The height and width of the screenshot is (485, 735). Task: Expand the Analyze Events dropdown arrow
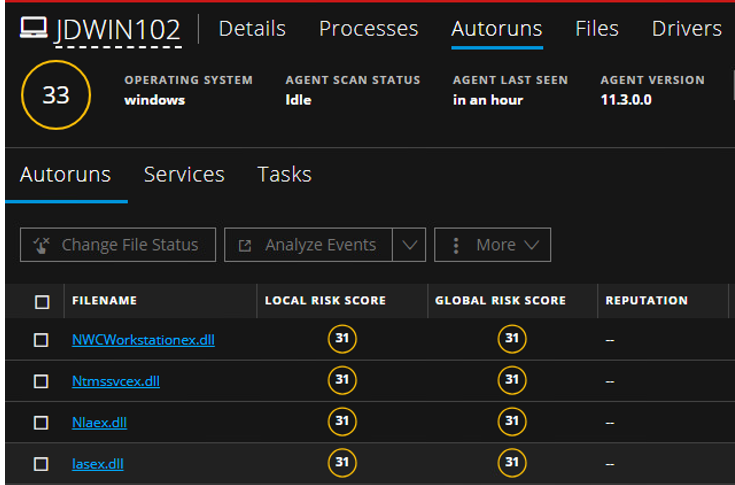(409, 245)
